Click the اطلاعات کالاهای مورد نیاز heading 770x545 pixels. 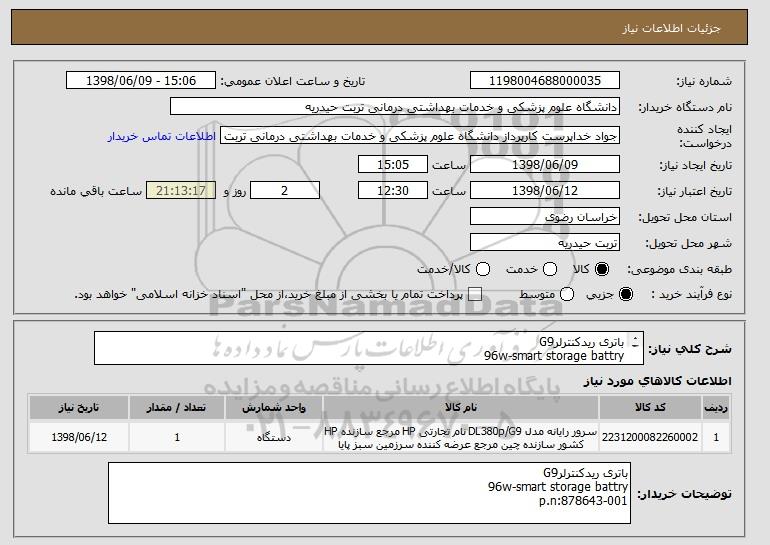(x=658, y=381)
